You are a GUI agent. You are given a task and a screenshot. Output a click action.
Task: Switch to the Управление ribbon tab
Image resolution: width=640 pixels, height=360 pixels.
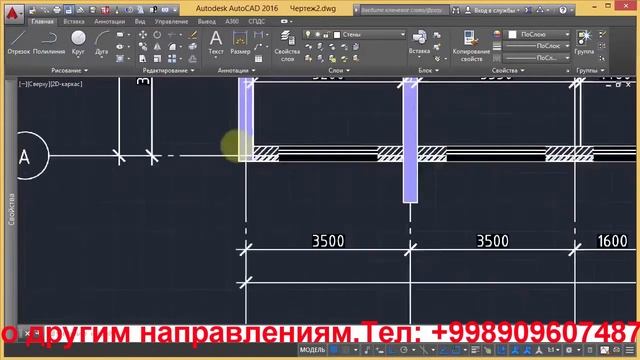(x=171, y=21)
